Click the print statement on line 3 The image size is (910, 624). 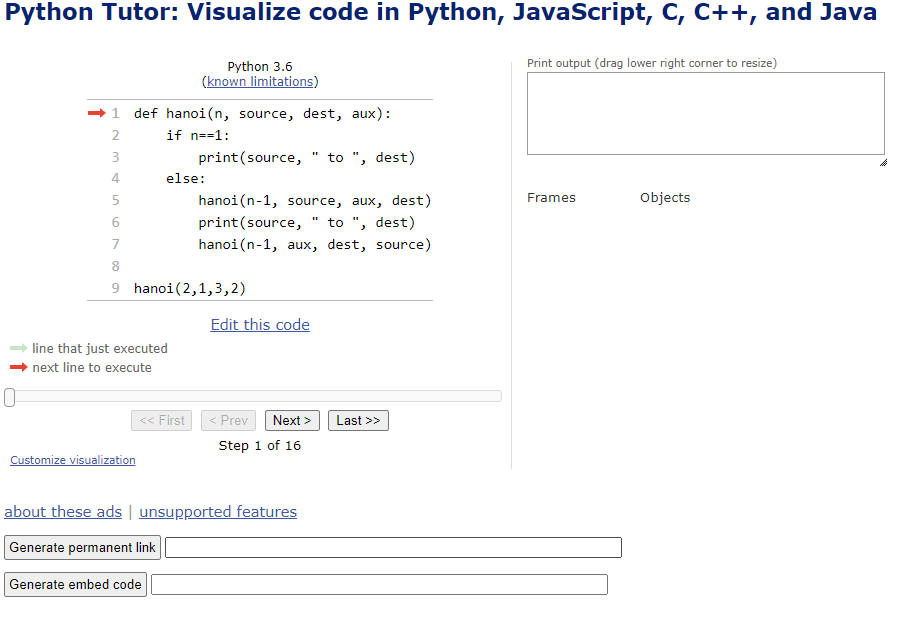click(306, 158)
